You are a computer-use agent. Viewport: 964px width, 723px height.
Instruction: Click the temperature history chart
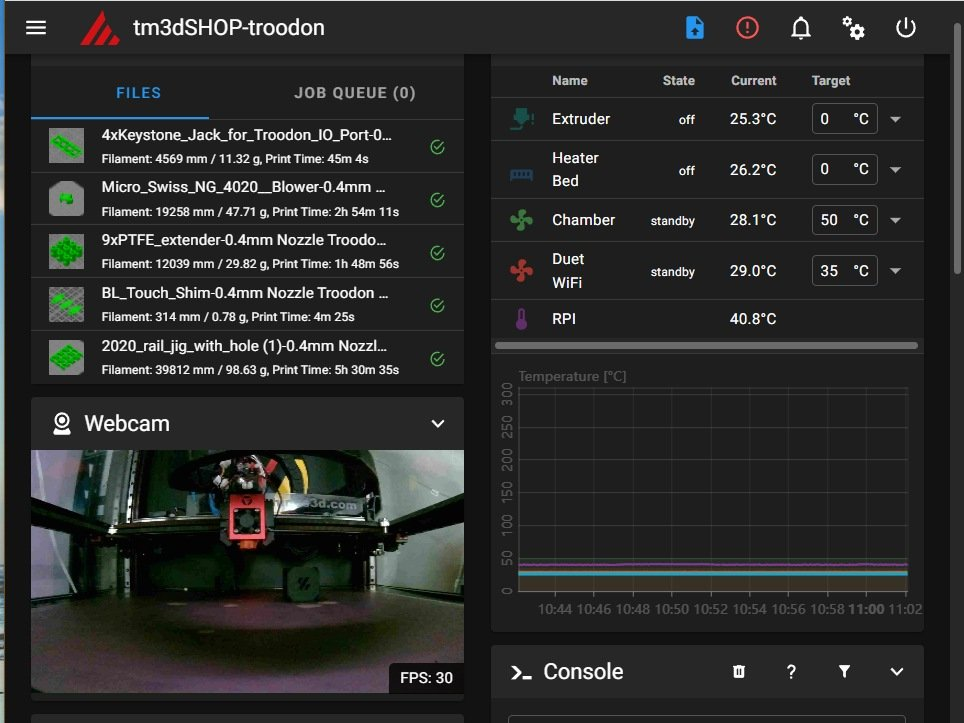coord(712,489)
